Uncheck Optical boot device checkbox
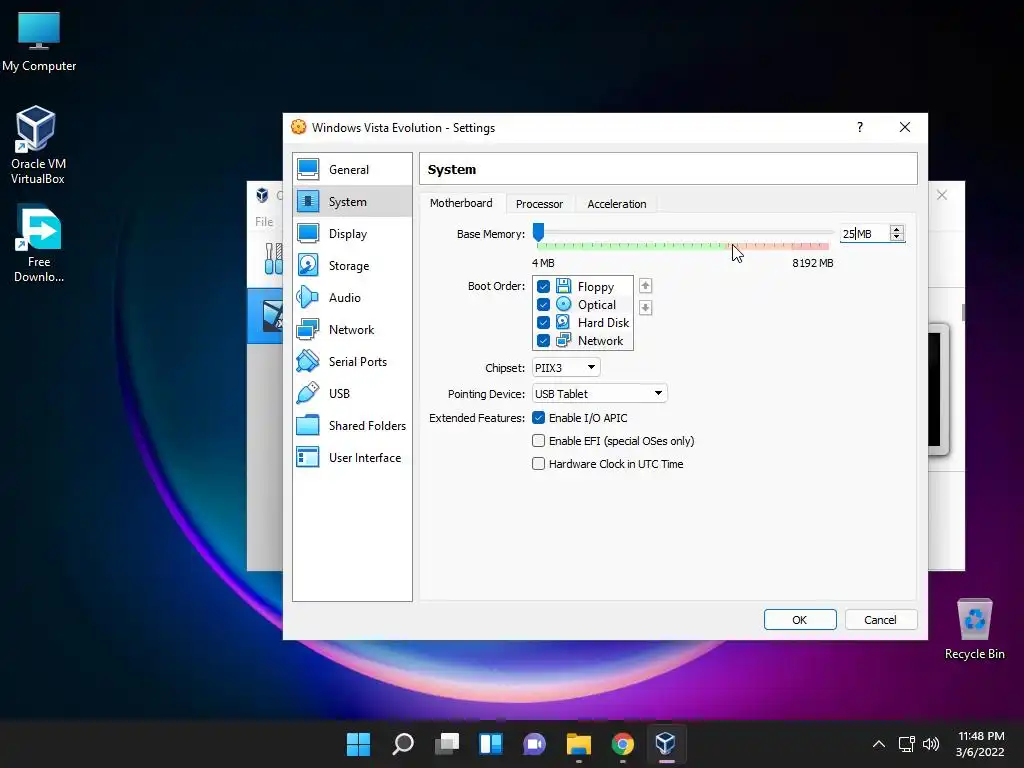Screen dimensions: 1024x768 [543, 305]
